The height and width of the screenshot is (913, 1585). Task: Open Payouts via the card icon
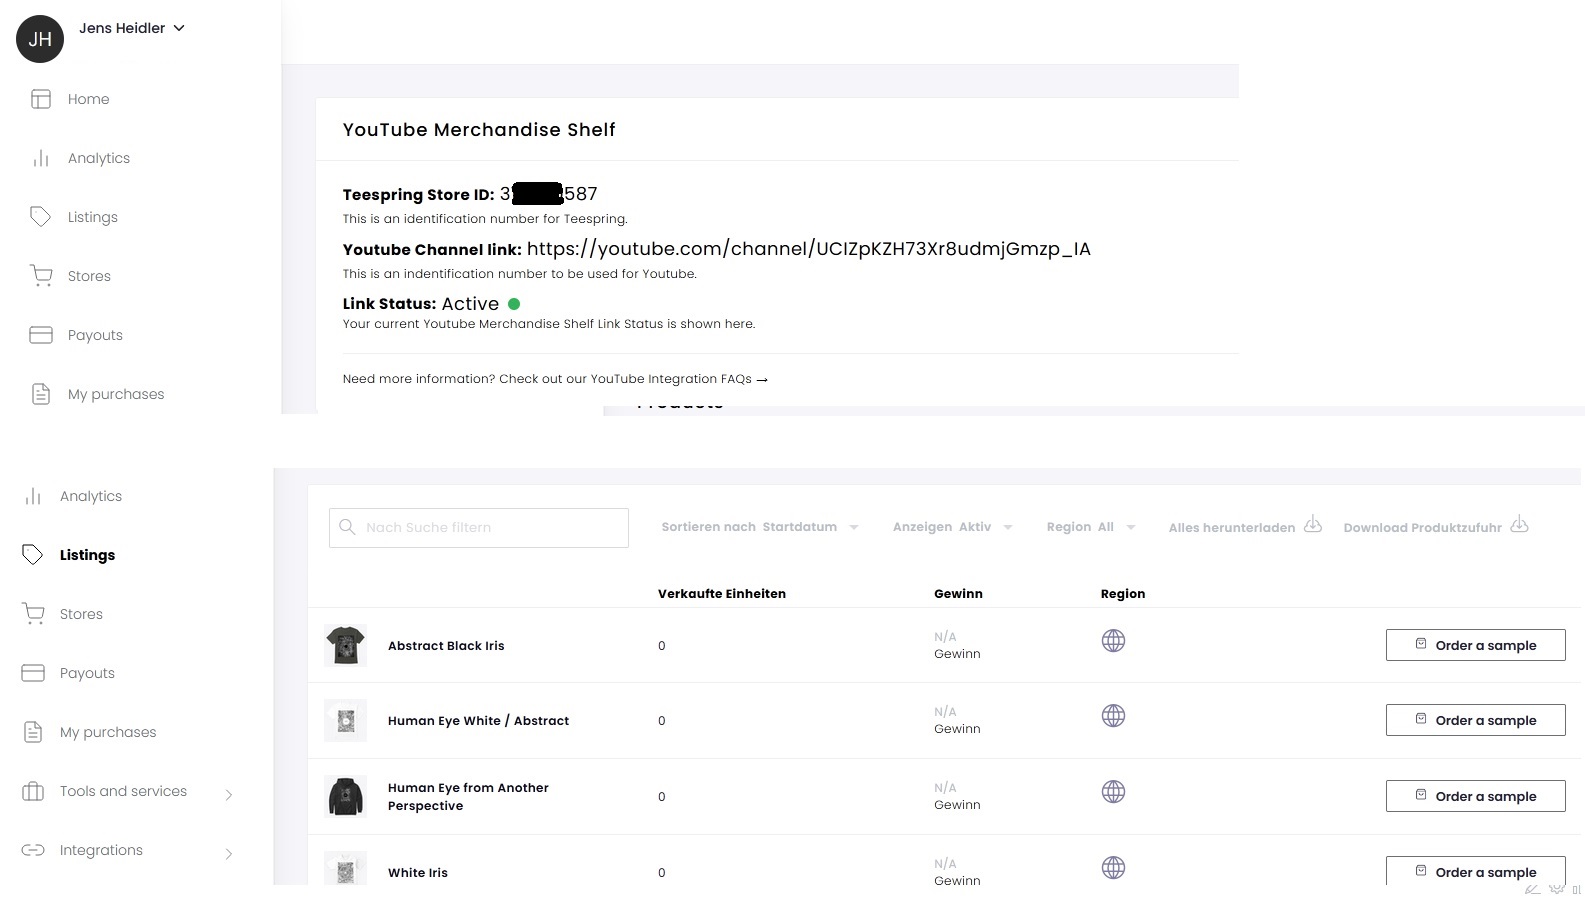[41, 335]
